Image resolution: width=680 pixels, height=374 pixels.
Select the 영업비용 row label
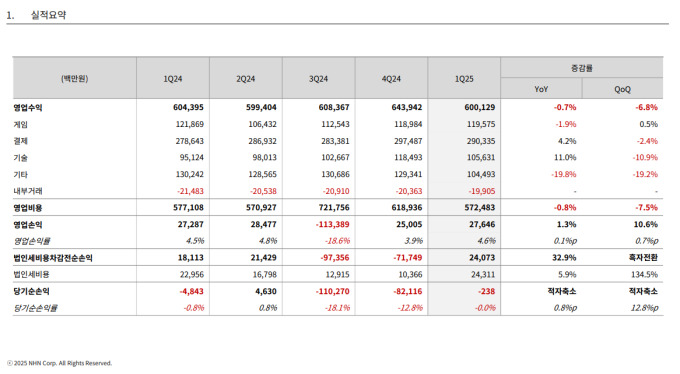coord(28,208)
